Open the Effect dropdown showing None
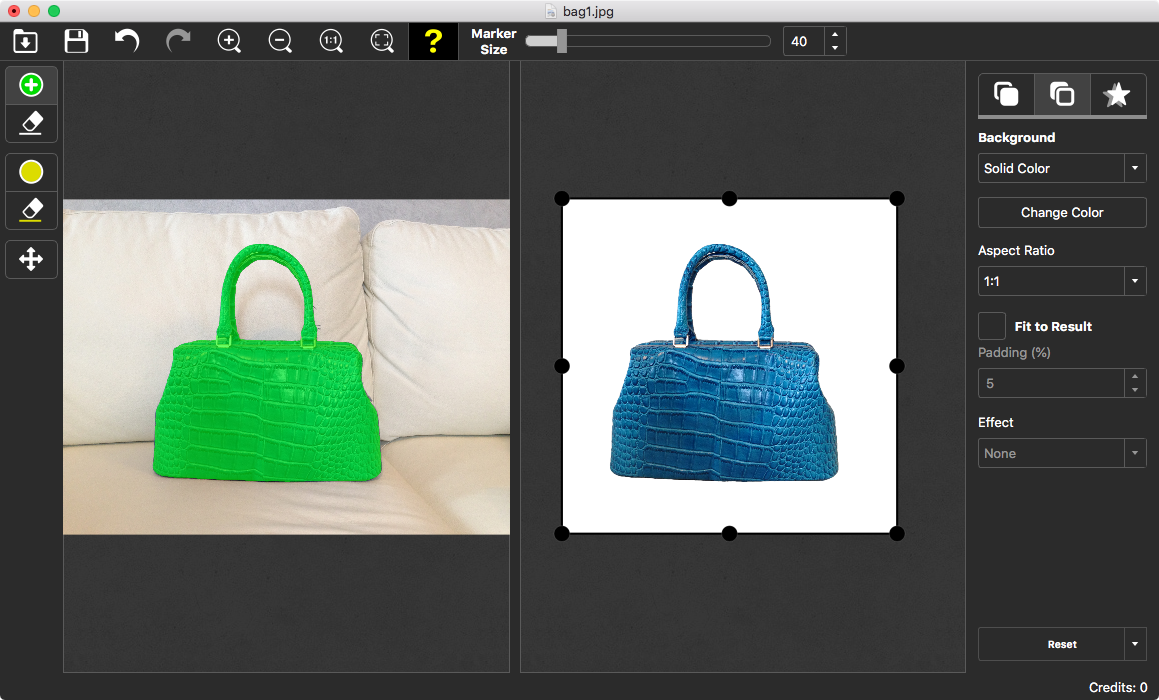 tap(1061, 453)
